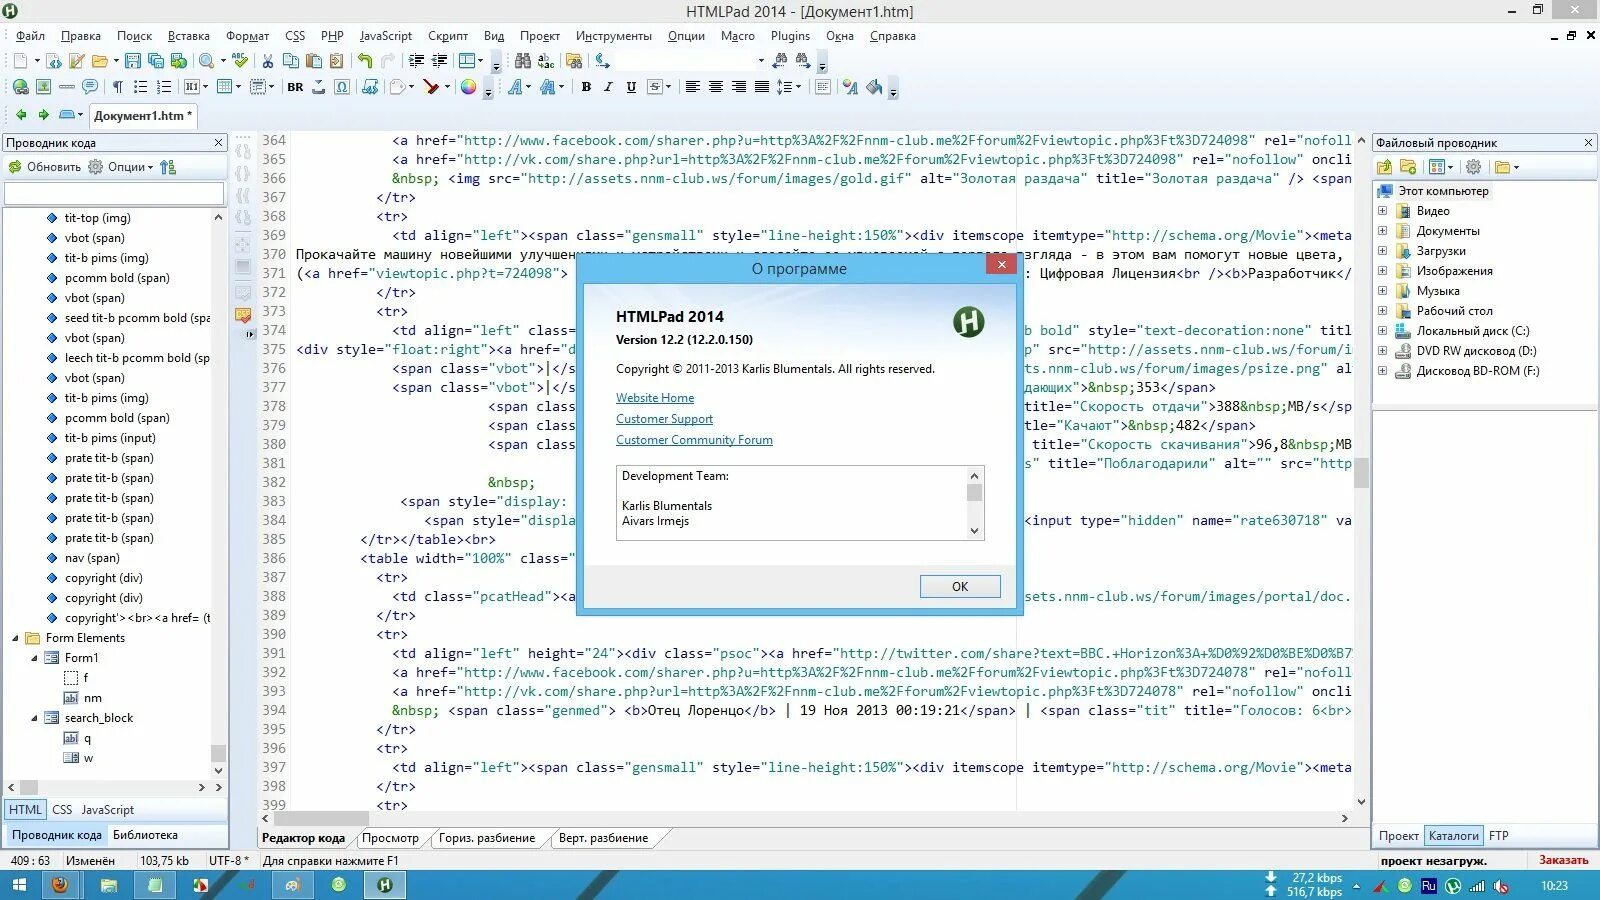Center align text

[715, 87]
